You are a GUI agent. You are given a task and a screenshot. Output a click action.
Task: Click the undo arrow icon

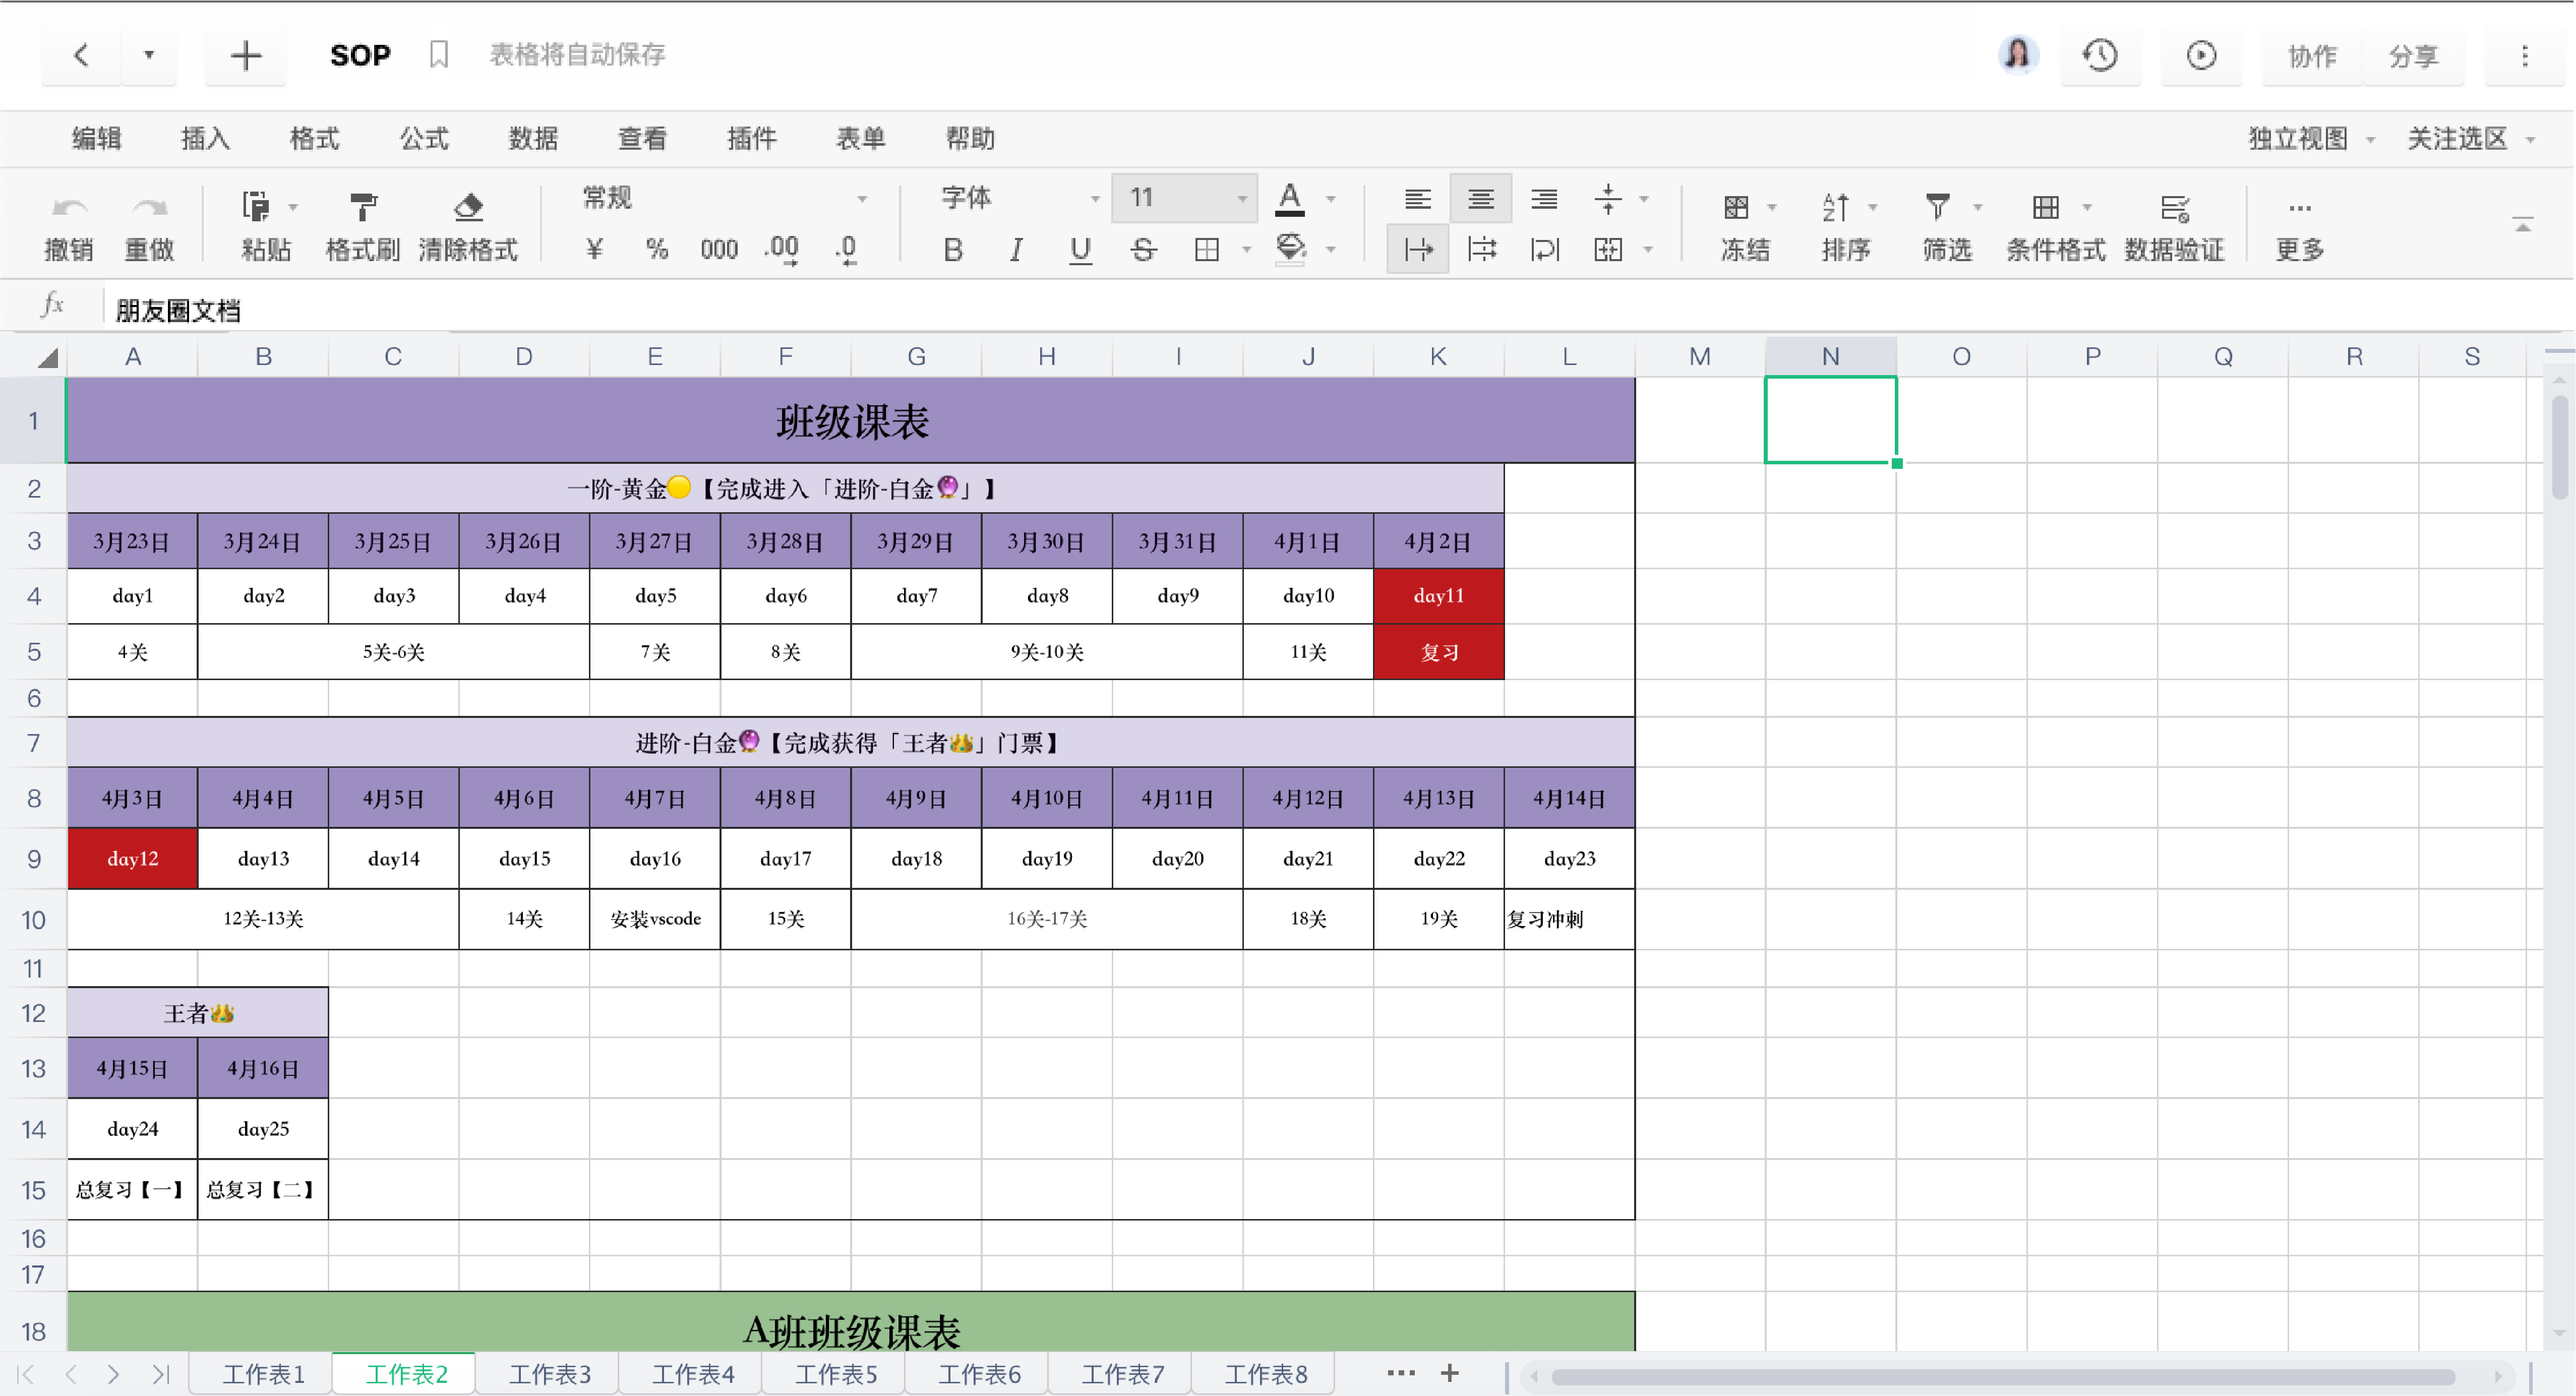[x=69, y=207]
